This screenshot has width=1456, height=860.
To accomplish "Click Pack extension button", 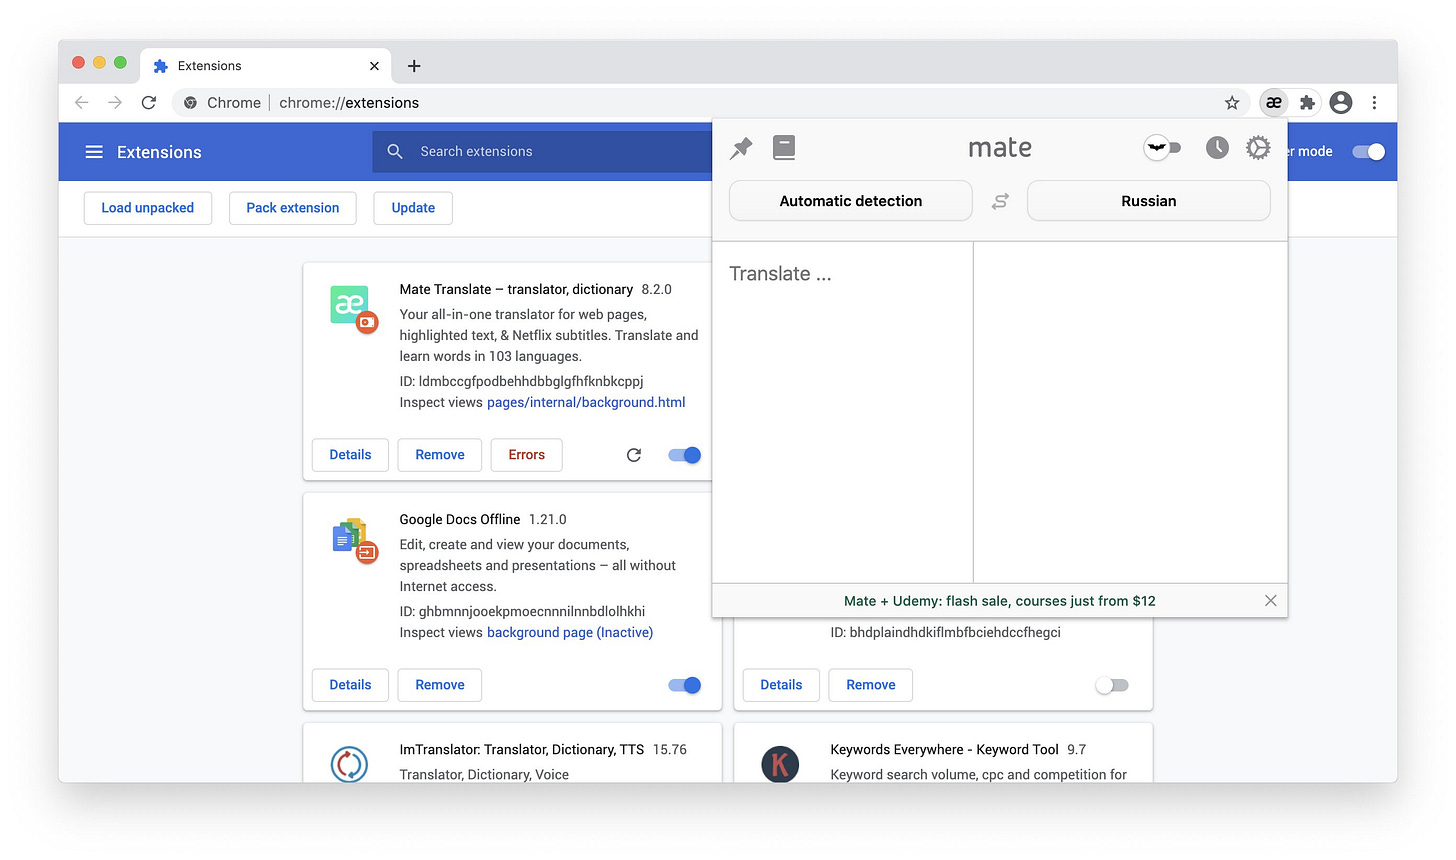I will coord(293,208).
